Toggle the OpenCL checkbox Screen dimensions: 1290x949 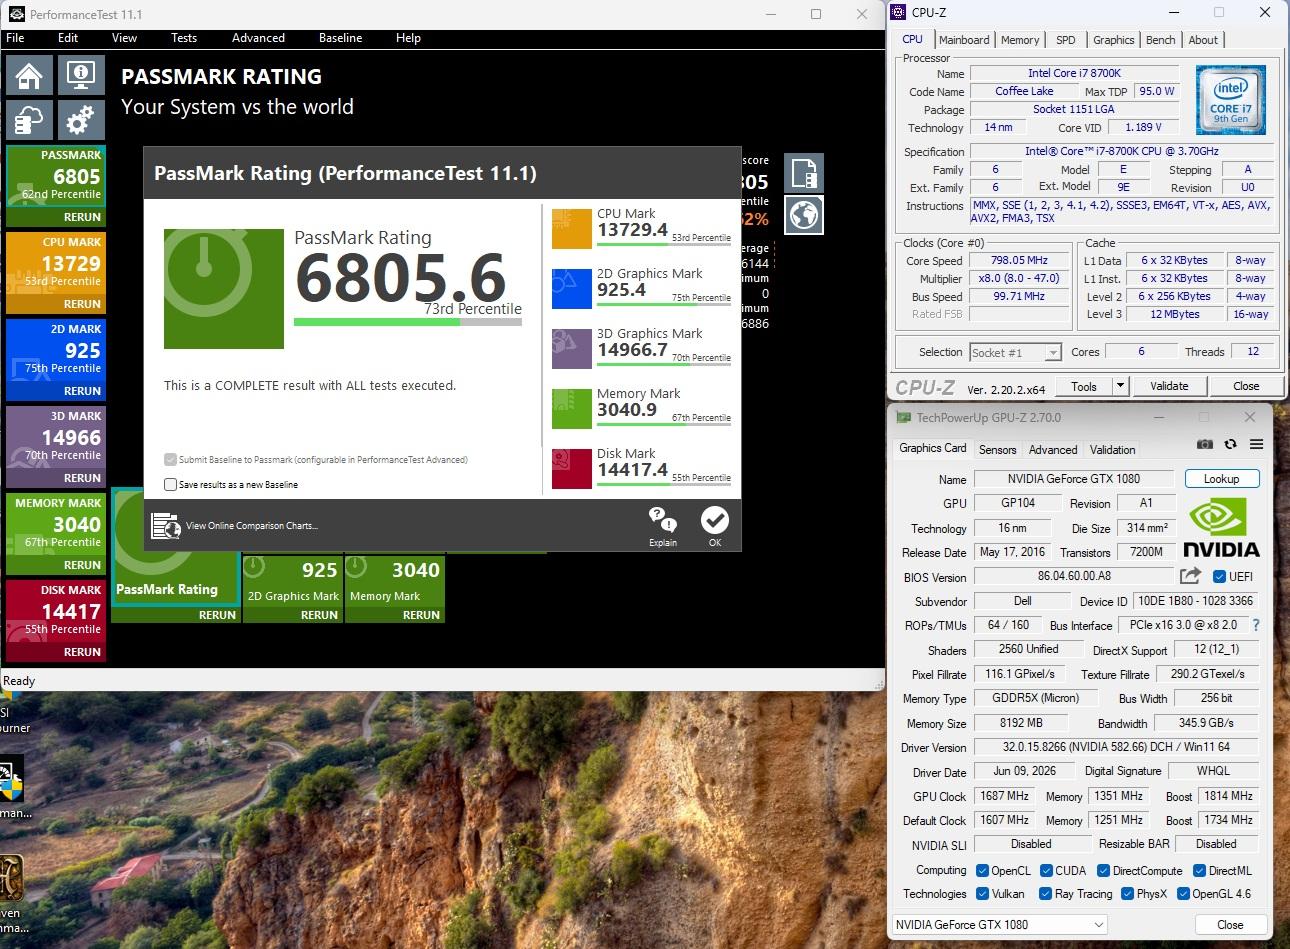click(x=982, y=871)
